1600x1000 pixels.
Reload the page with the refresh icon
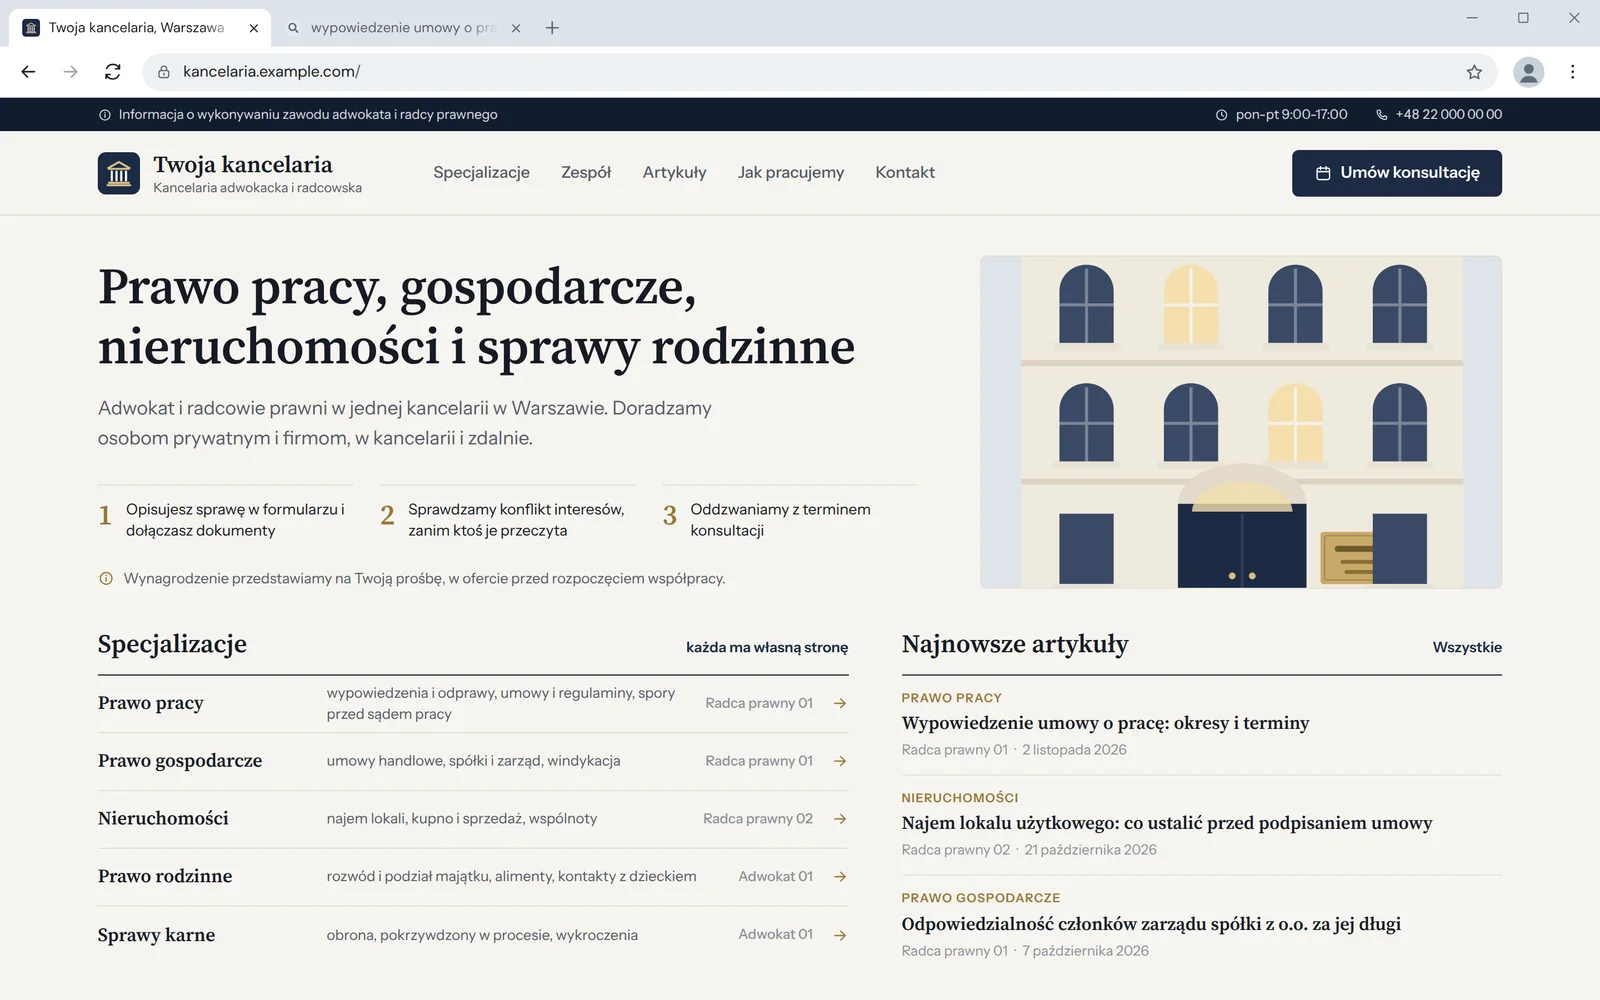point(113,72)
